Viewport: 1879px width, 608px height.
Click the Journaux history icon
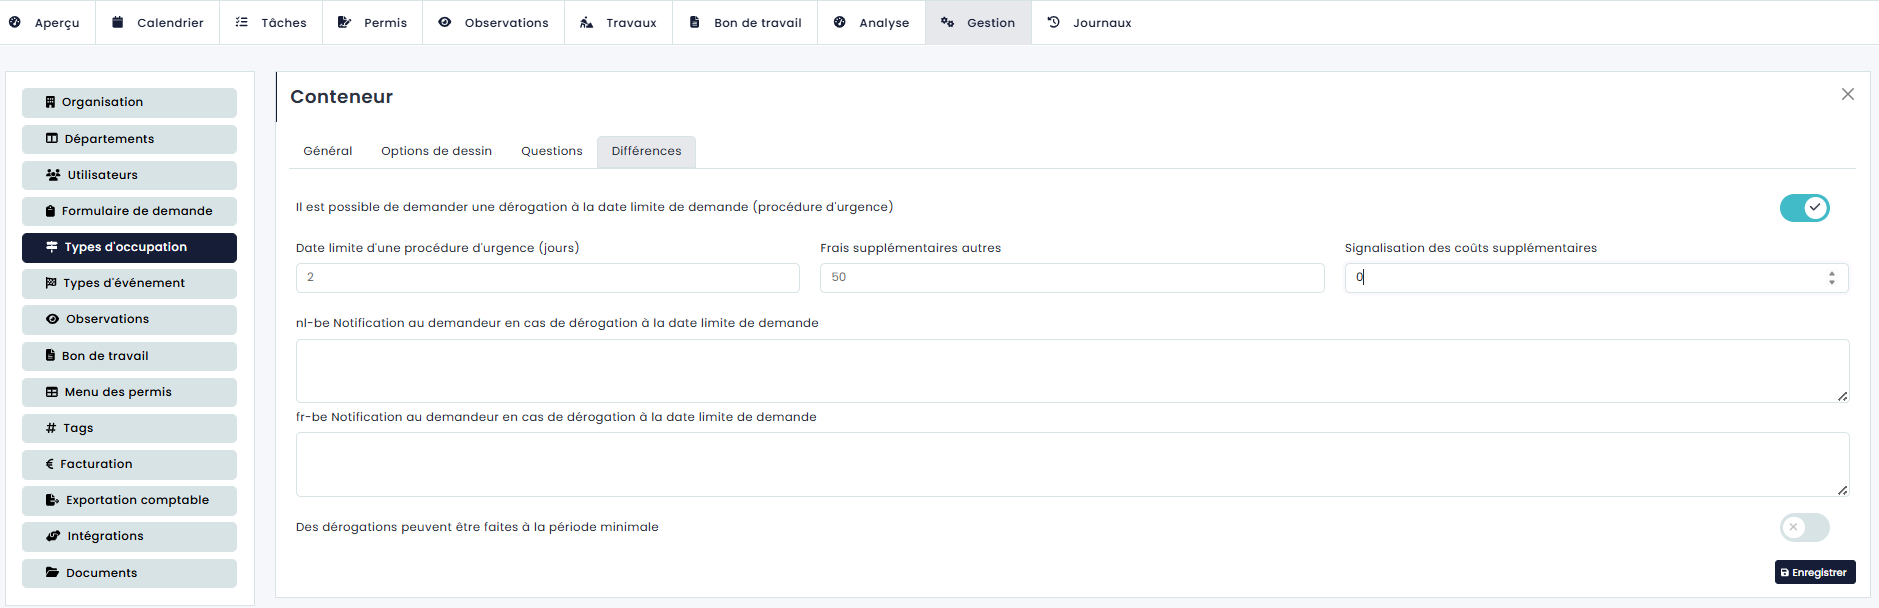[1053, 22]
